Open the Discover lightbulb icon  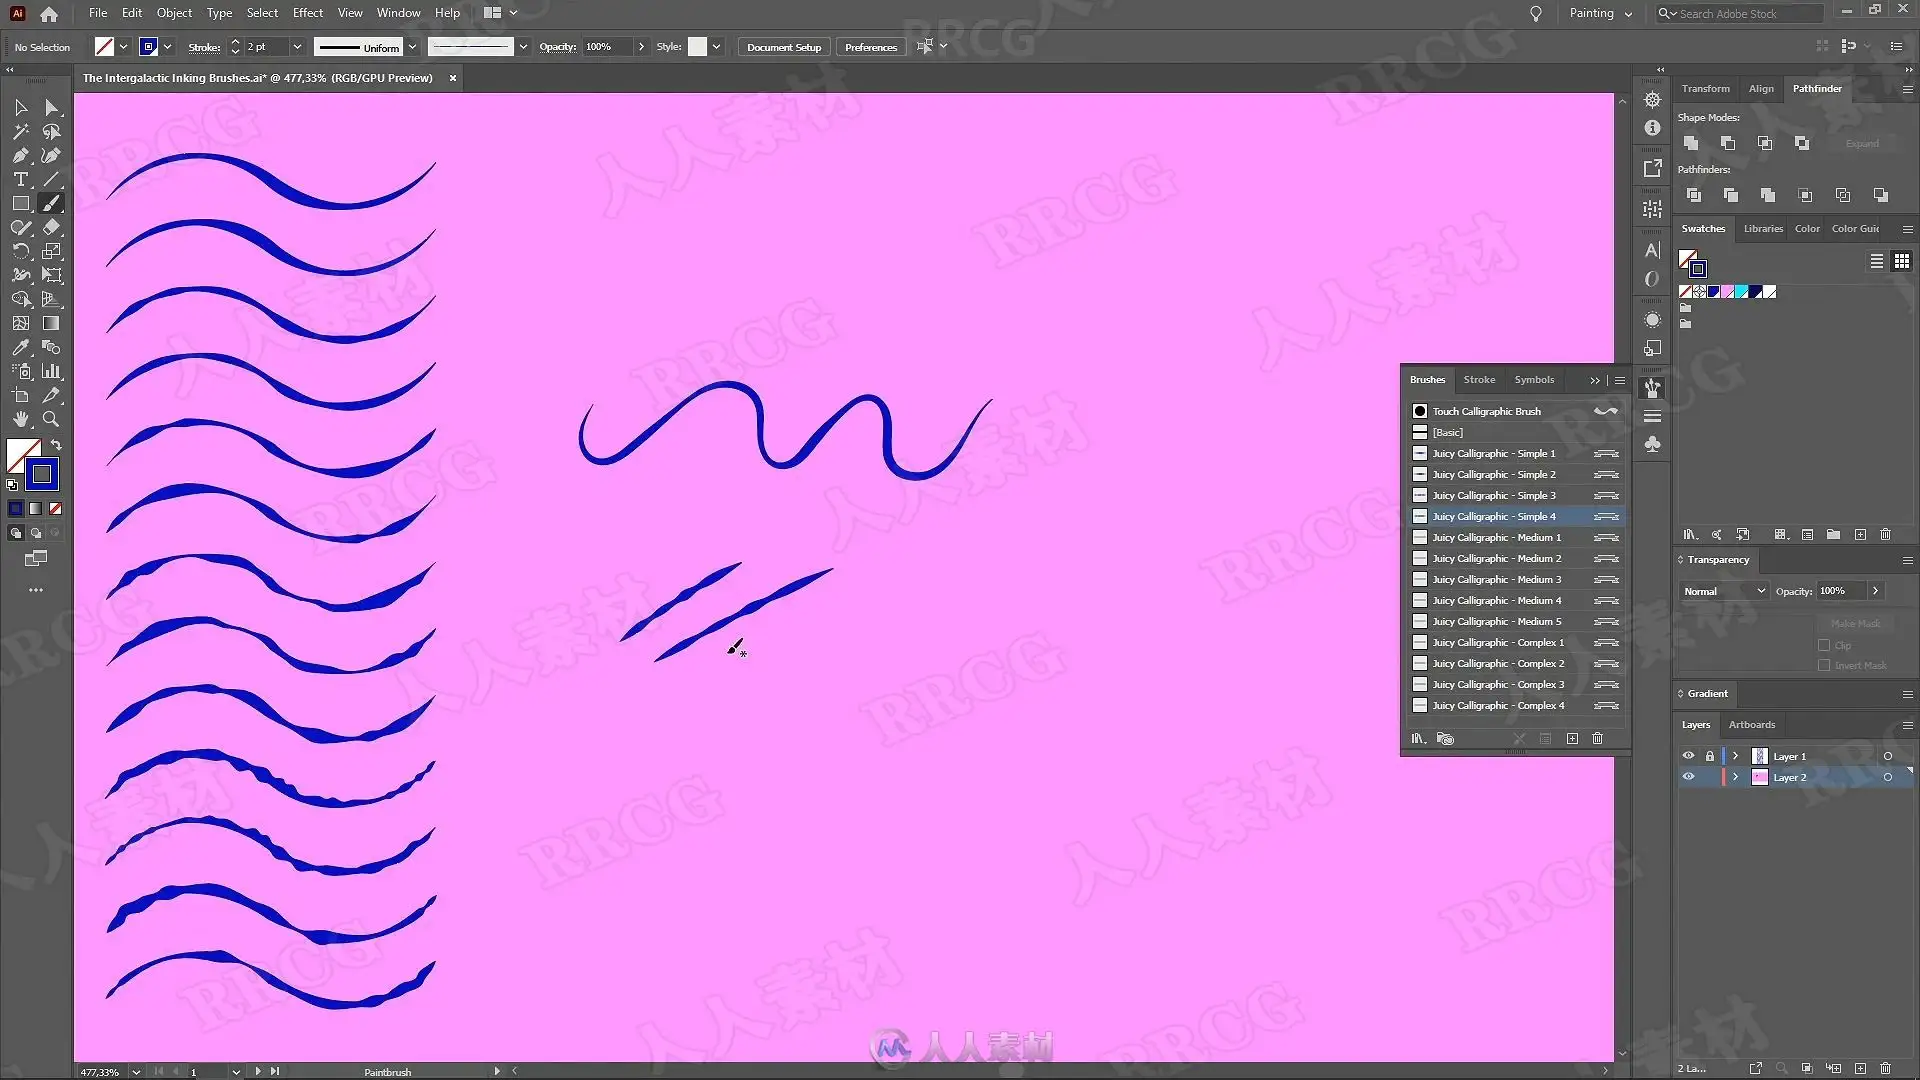pos(1536,14)
